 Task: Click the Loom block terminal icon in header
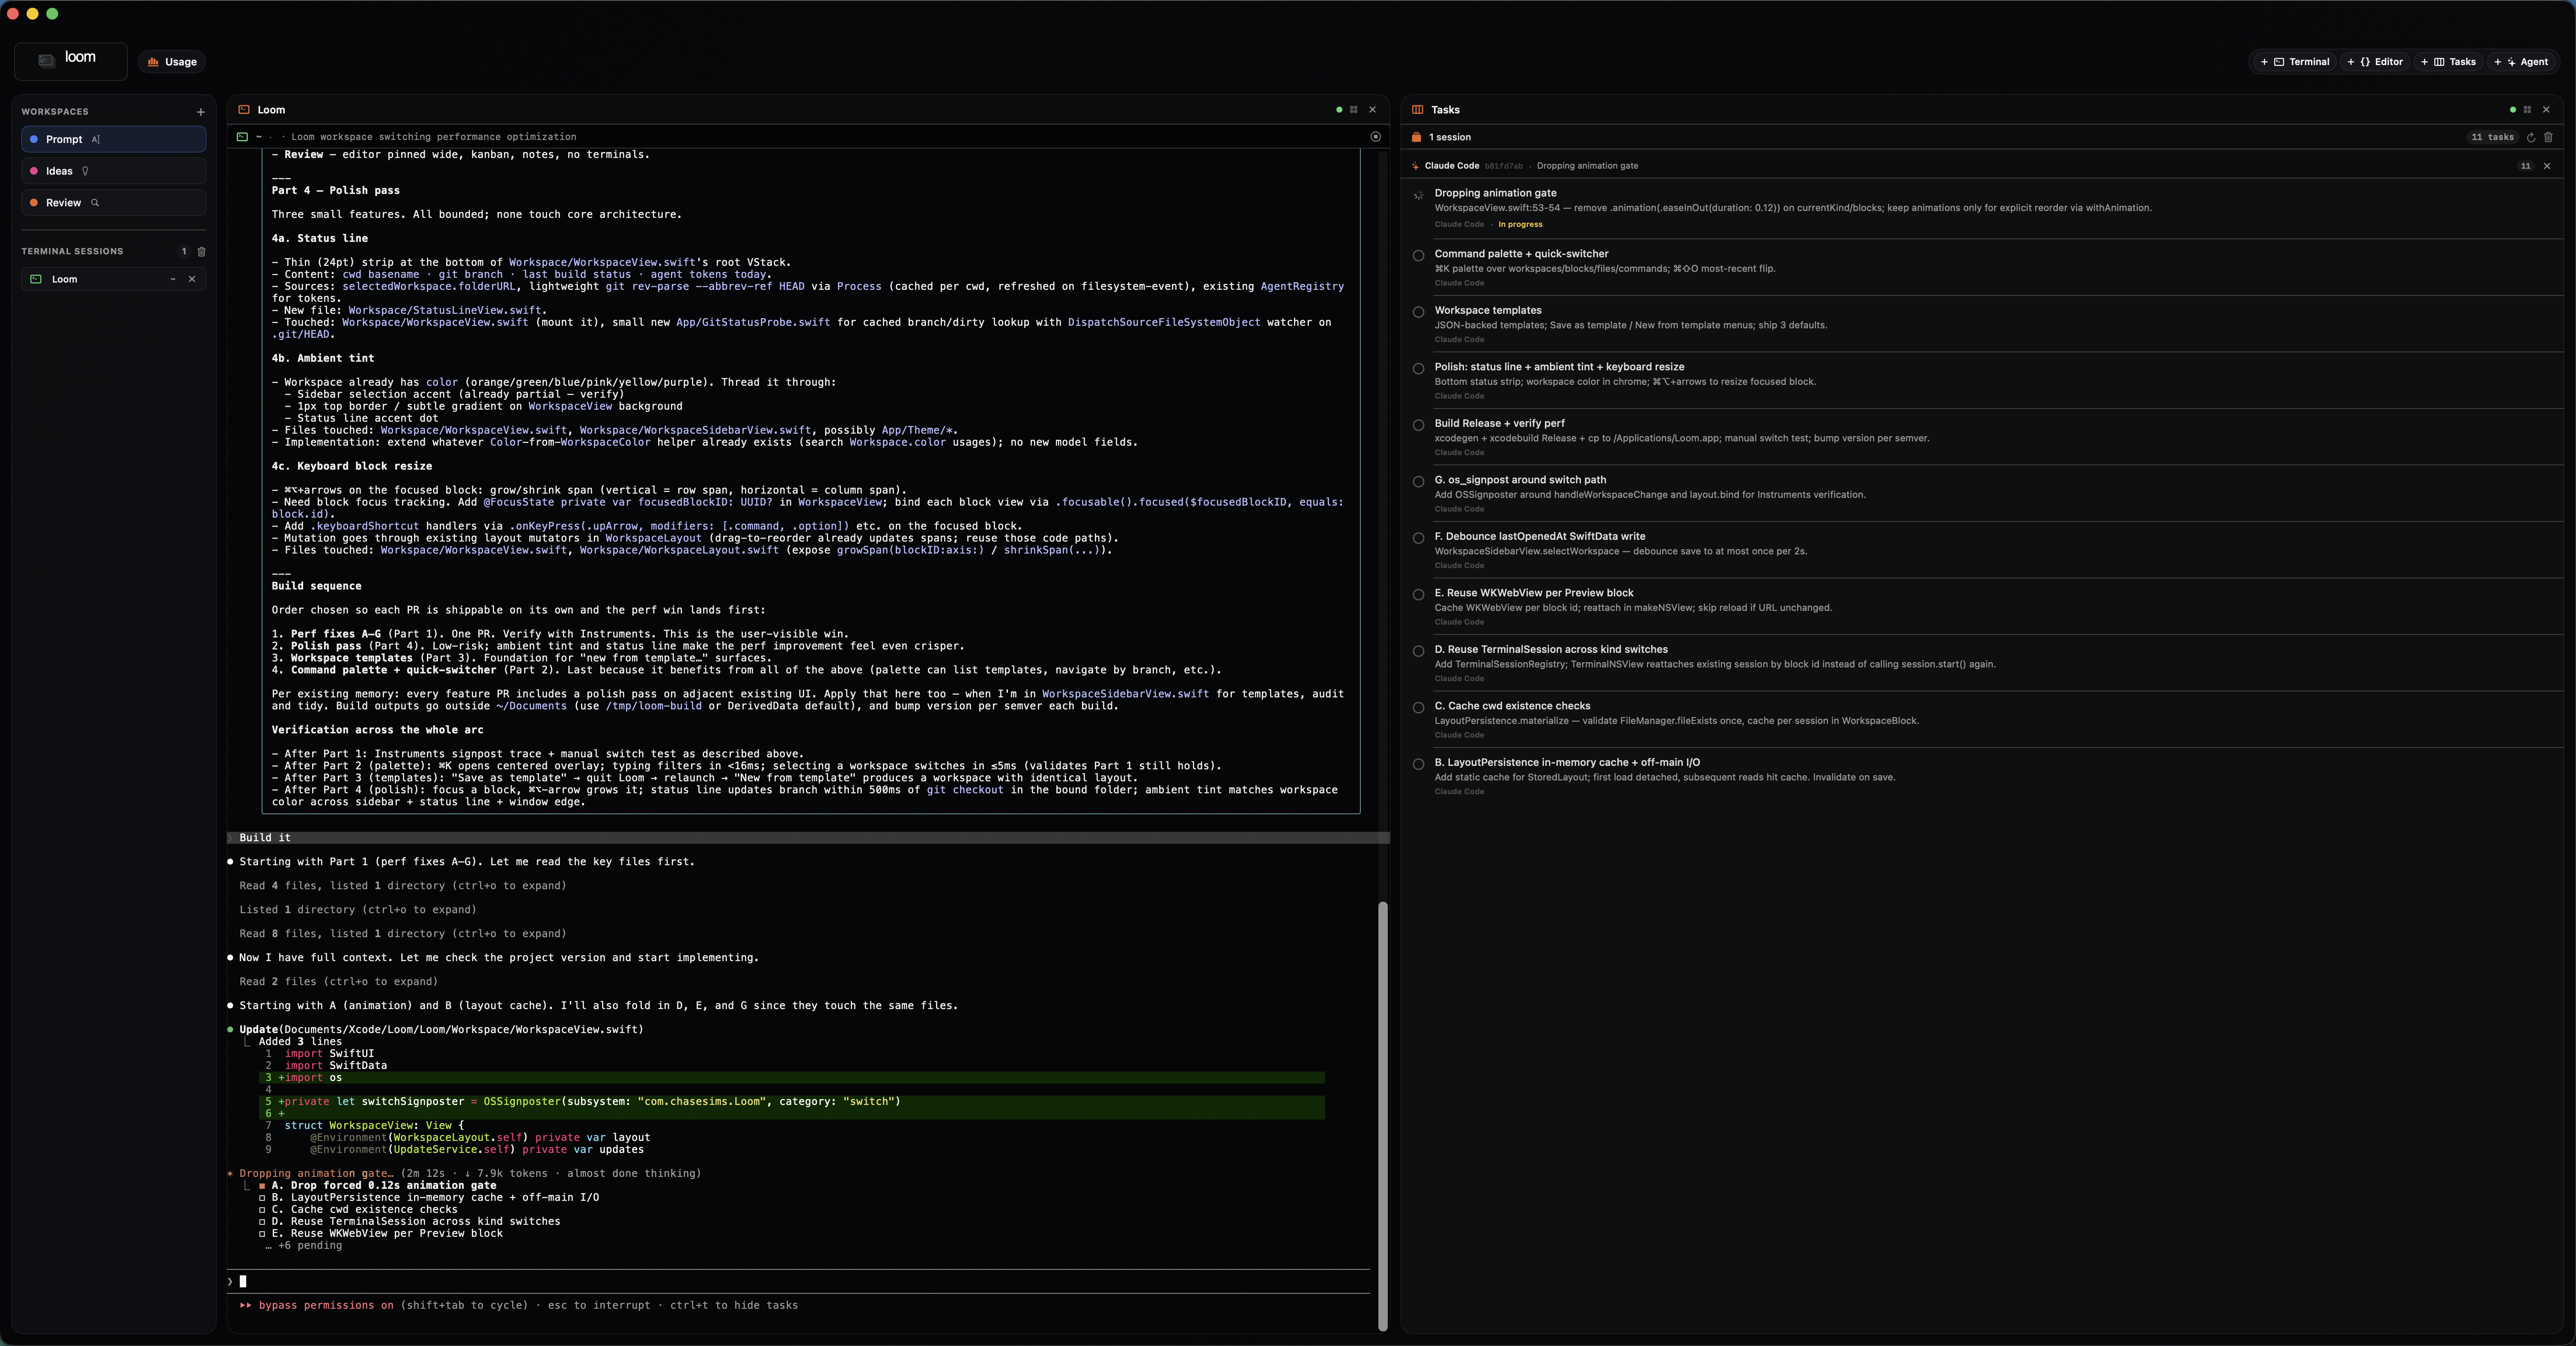point(244,110)
